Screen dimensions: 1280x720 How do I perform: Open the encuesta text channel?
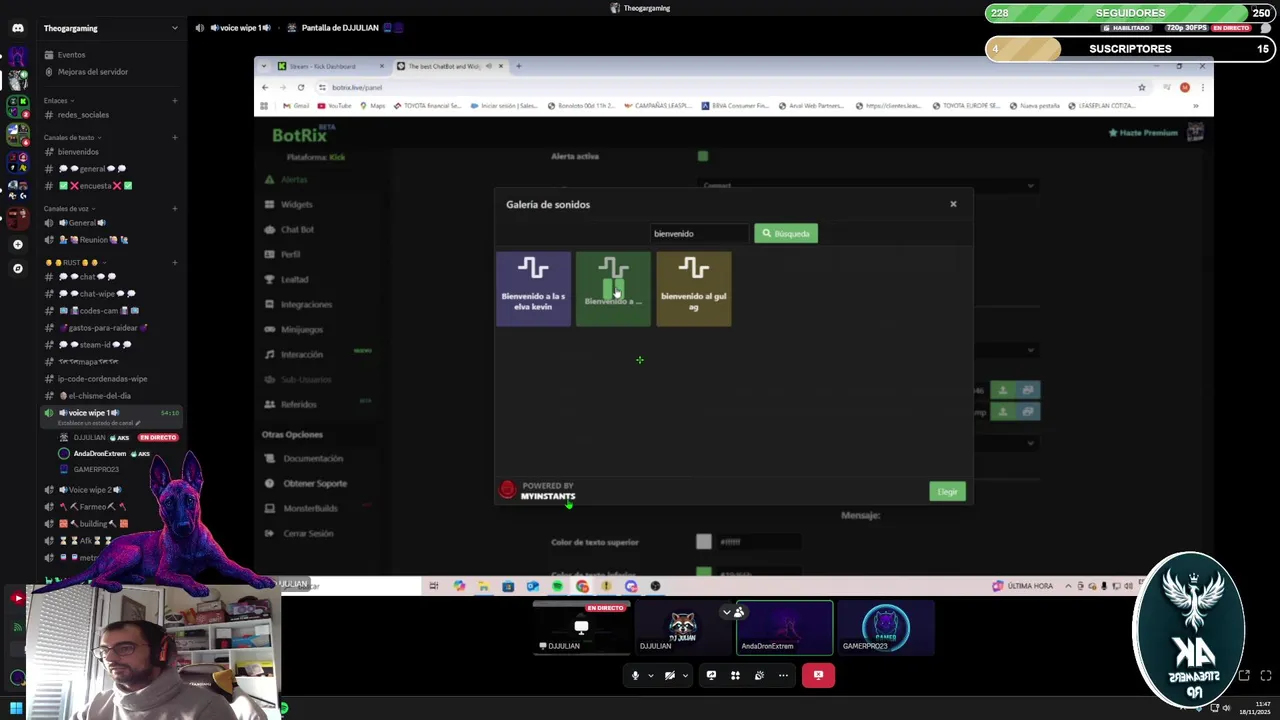point(95,186)
